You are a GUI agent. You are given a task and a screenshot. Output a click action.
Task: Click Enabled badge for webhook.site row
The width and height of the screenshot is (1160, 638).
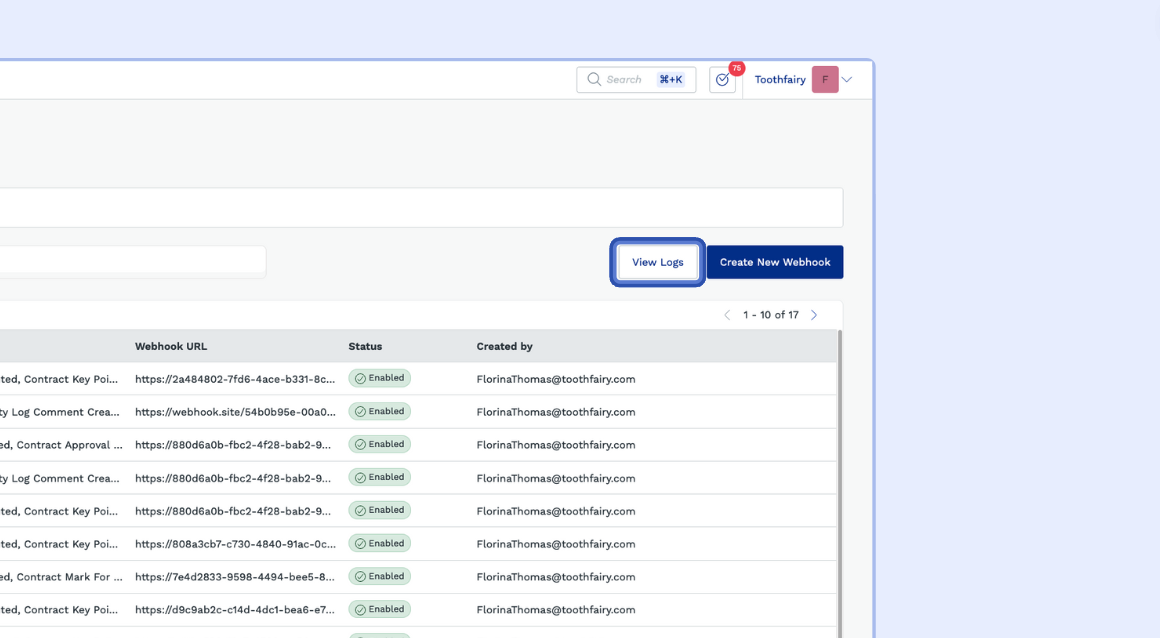380,412
